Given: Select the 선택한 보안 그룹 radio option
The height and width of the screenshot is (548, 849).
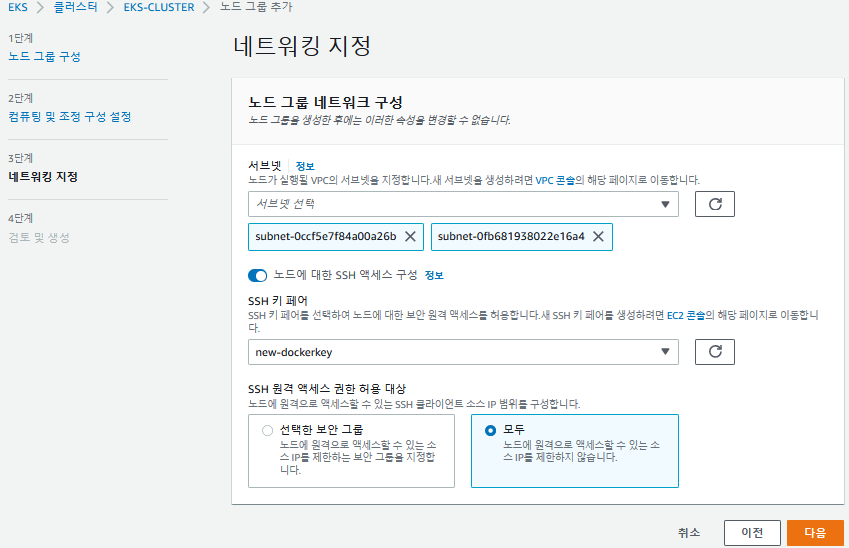Looking at the screenshot, I should pyautogui.click(x=267, y=430).
